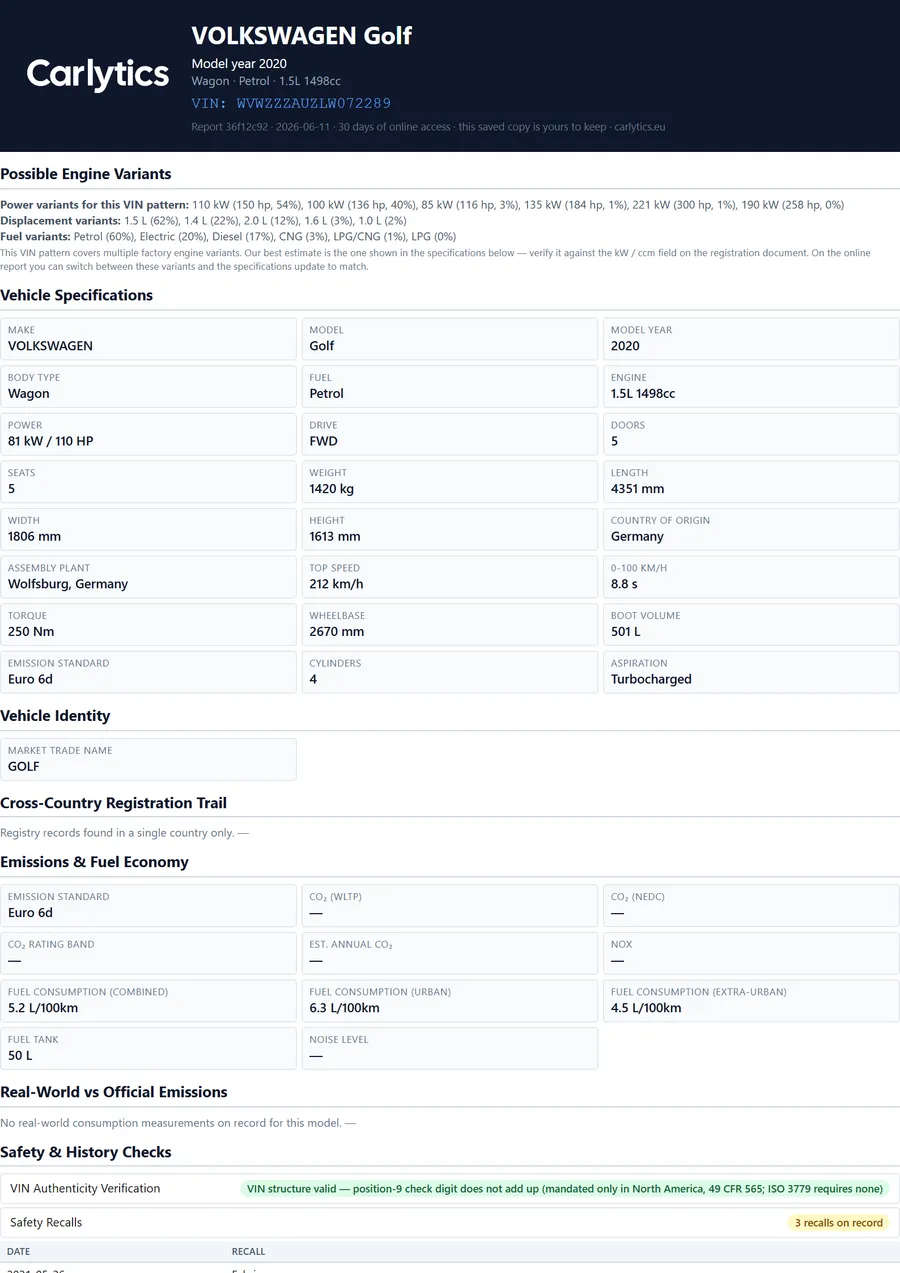Click the BODY TYPE Wagon cell

click(x=149, y=386)
